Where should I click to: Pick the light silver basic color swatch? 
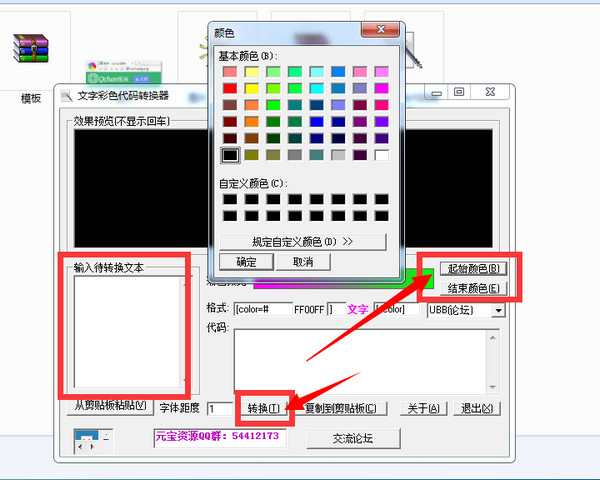pyautogui.click(x=338, y=155)
